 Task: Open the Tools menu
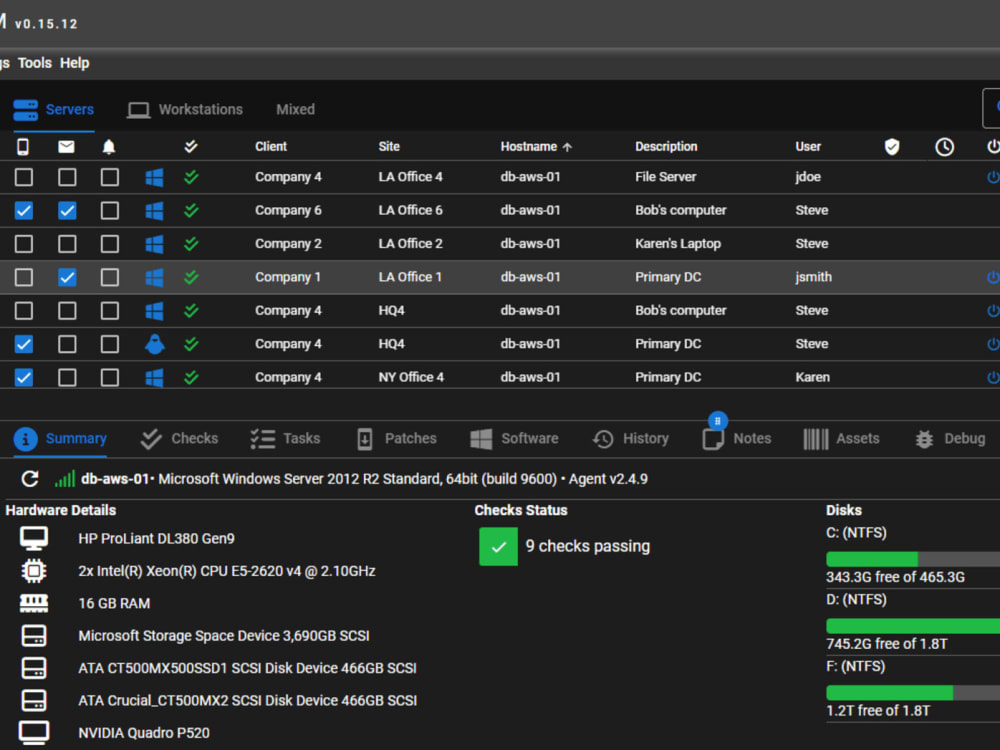click(x=35, y=62)
